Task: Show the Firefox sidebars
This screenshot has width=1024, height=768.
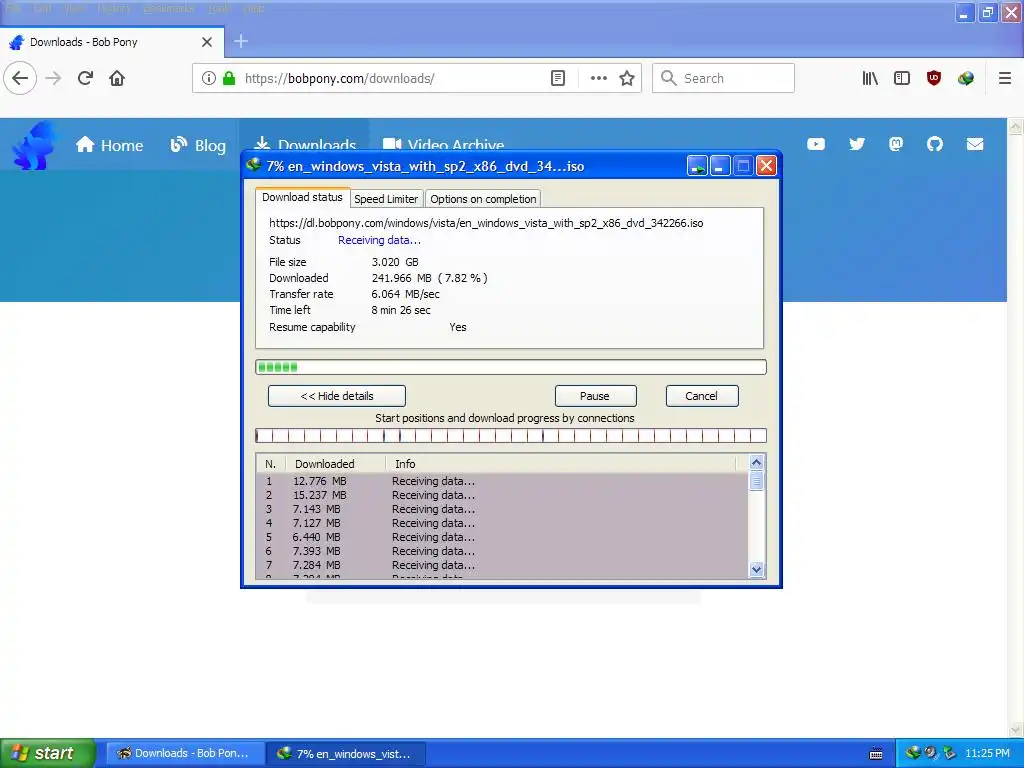Action: (x=902, y=78)
